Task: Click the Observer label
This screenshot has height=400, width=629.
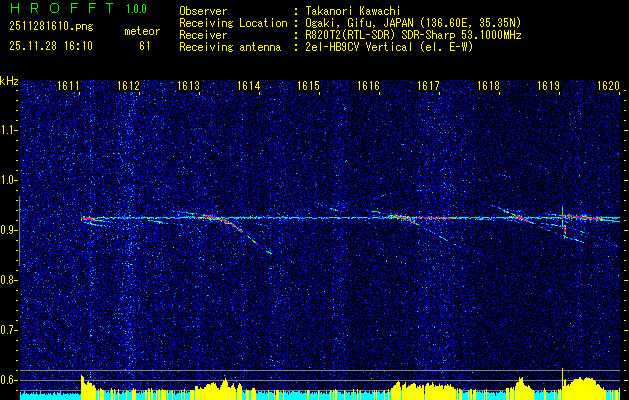Action: click(x=203, y=11)
